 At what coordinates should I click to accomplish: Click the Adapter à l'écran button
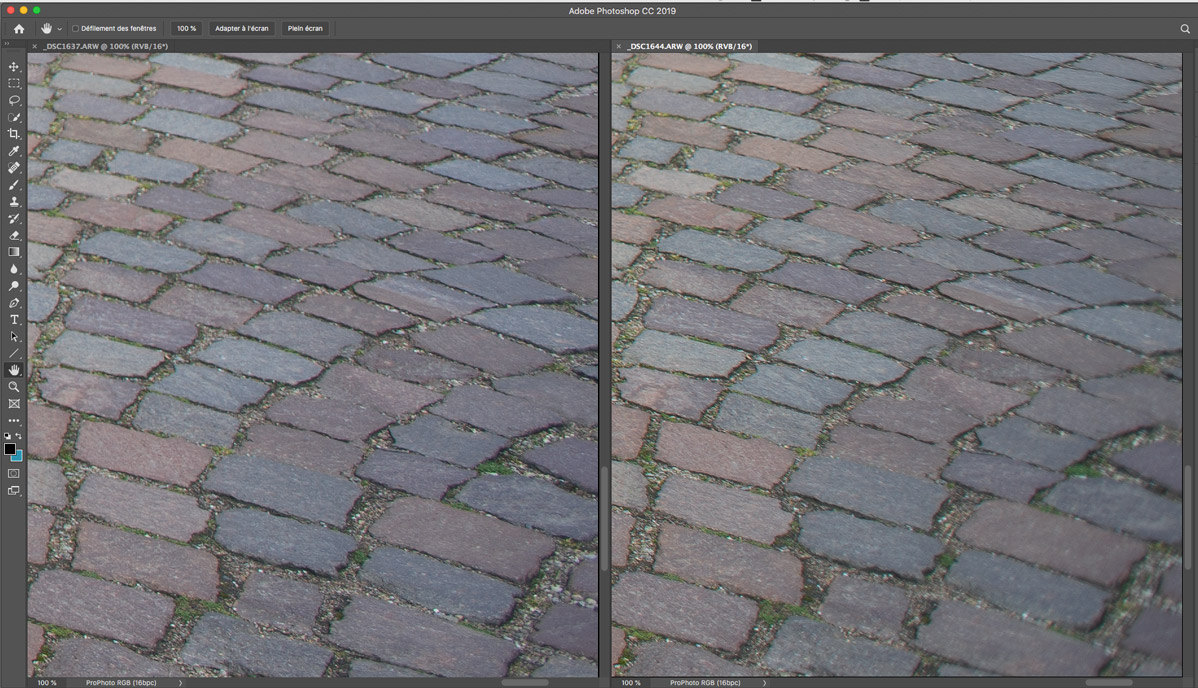point(241,29)
